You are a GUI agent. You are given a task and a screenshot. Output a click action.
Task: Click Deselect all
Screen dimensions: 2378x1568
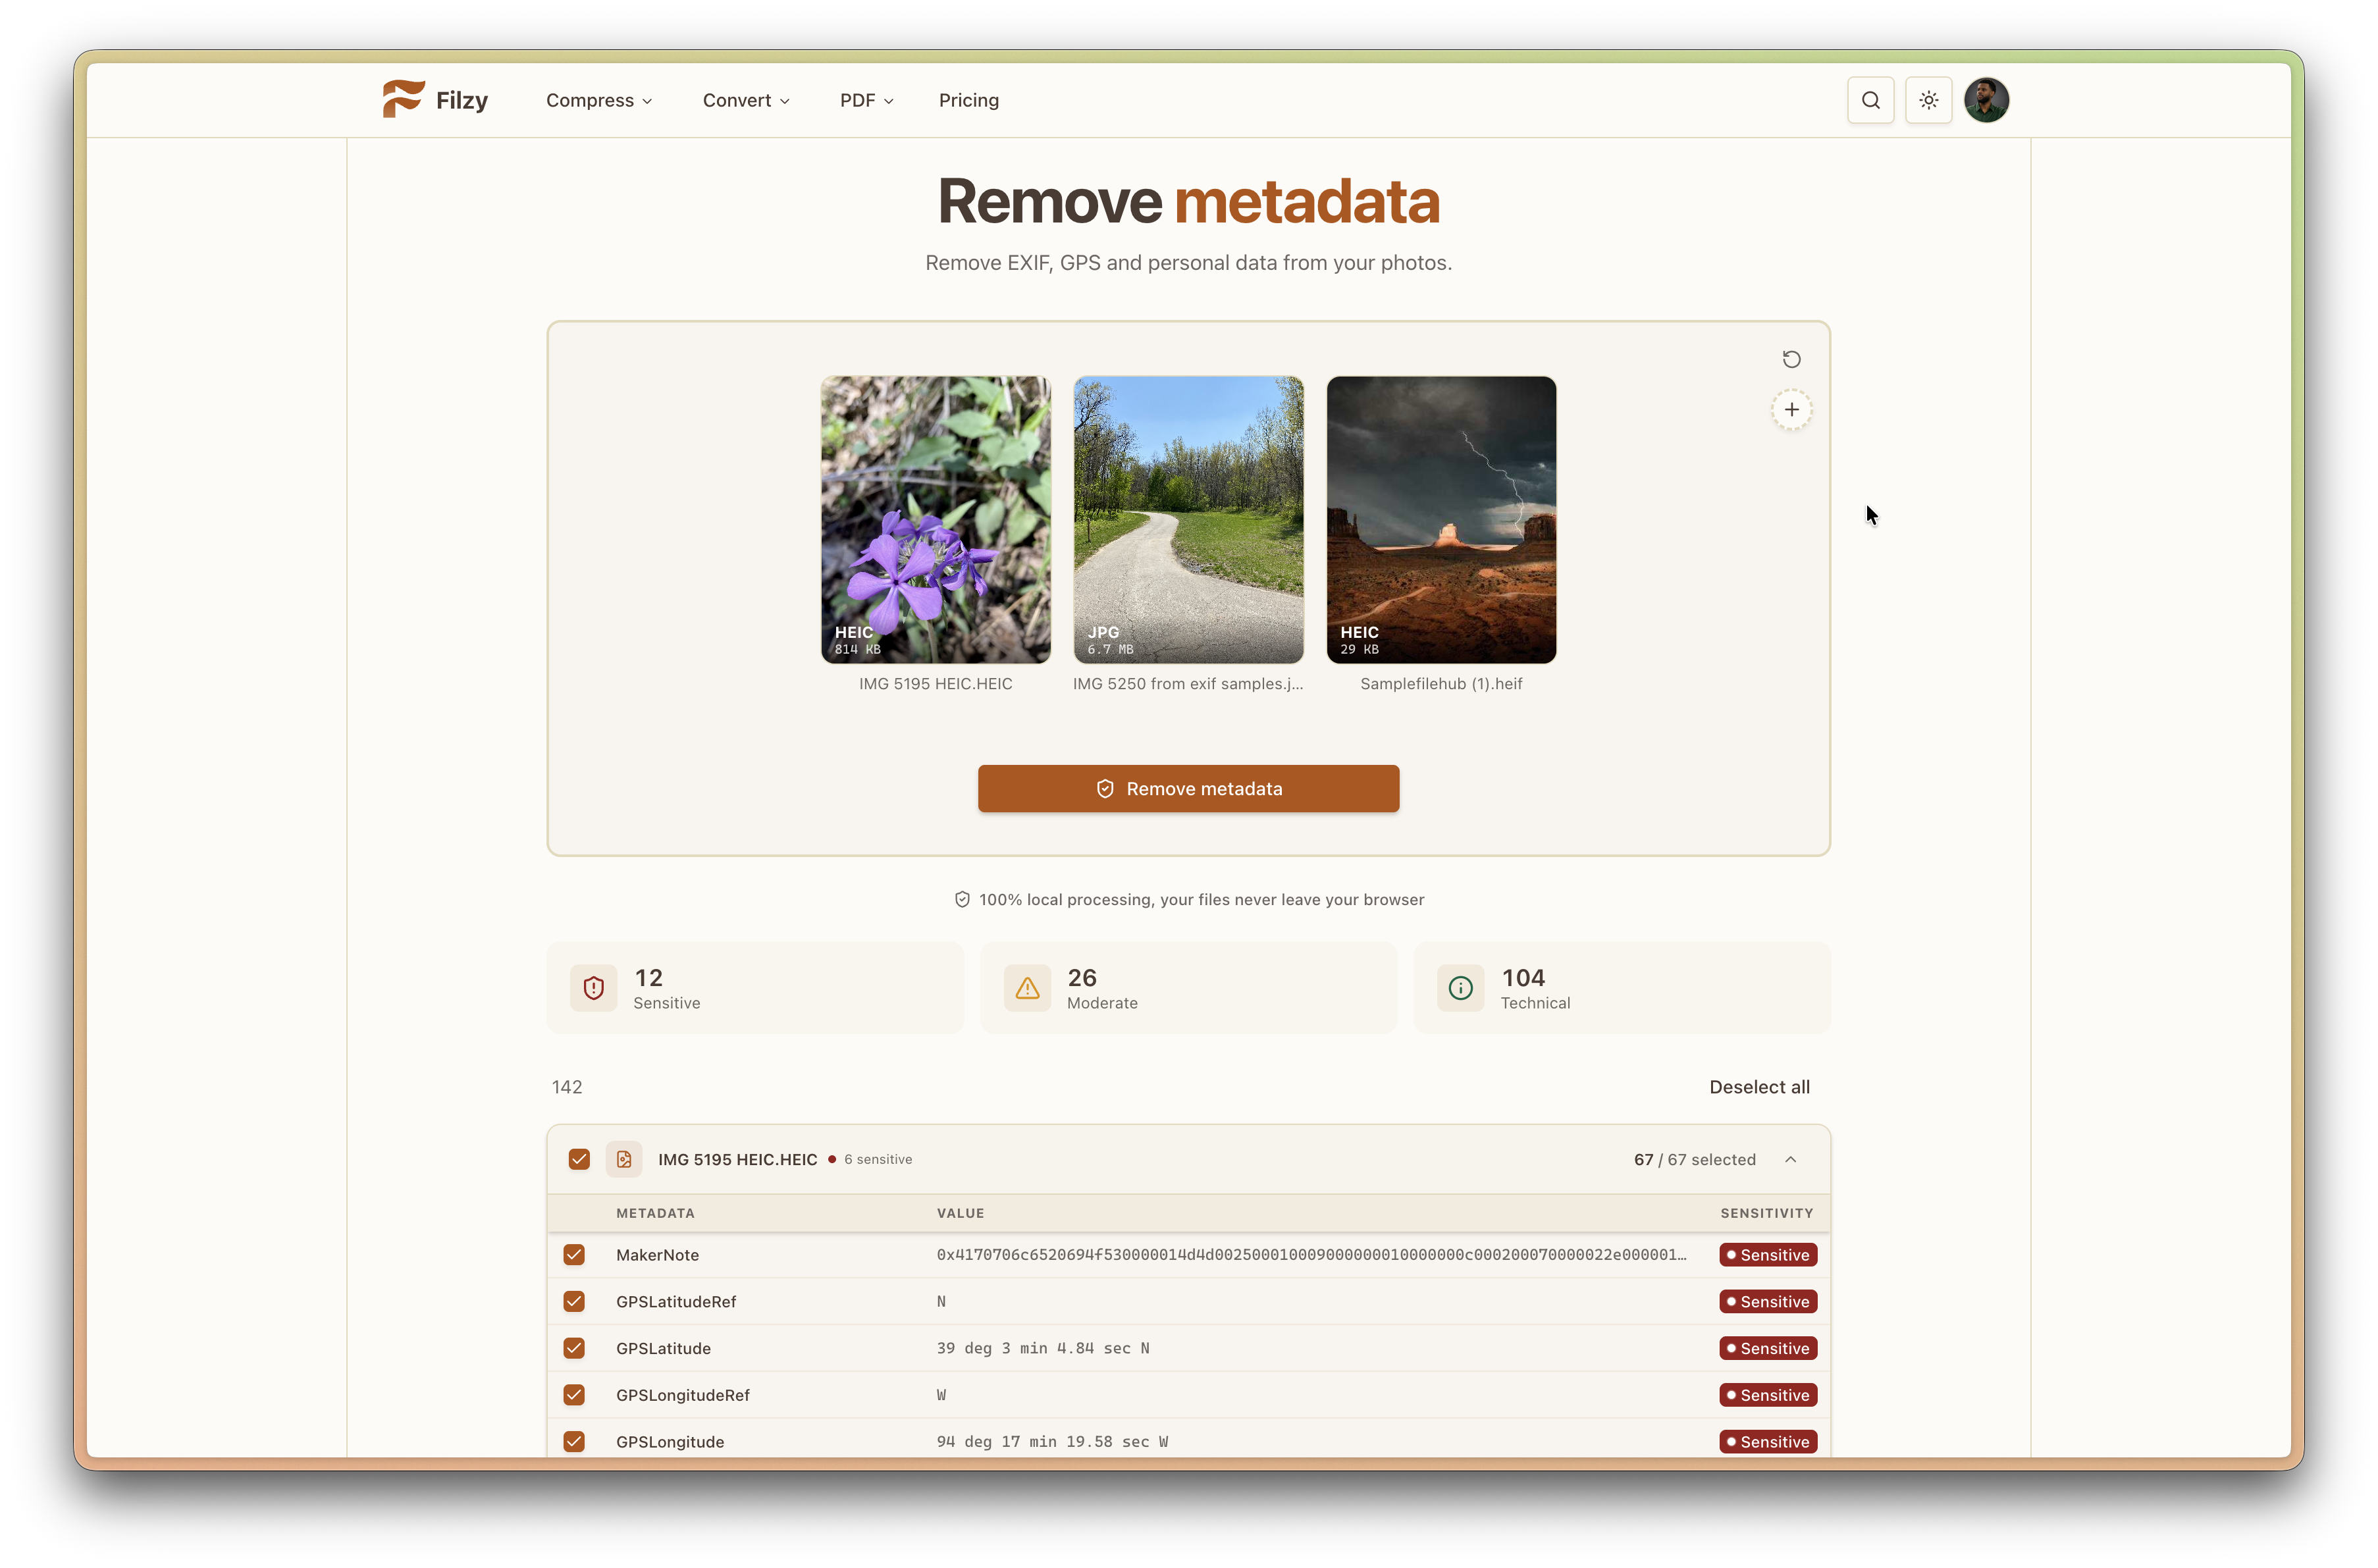coord(1759,1086)
